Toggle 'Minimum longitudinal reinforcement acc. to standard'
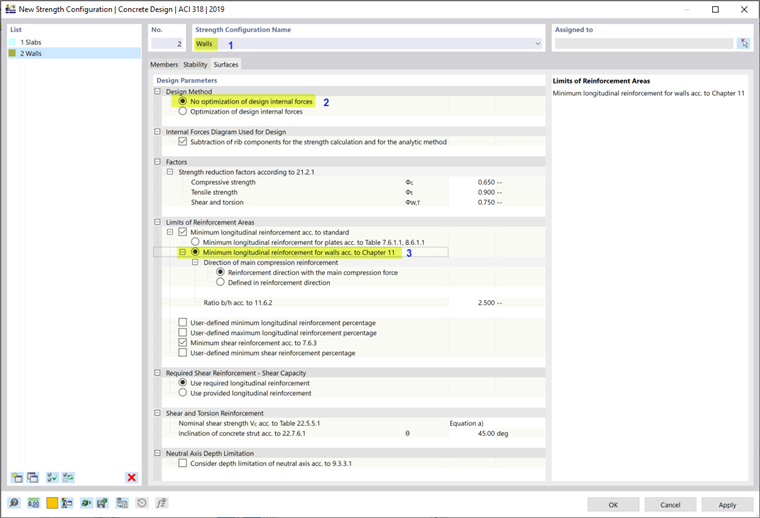This screenshot has width=760, height=518. pyautogui.click(x=182, y=232)
